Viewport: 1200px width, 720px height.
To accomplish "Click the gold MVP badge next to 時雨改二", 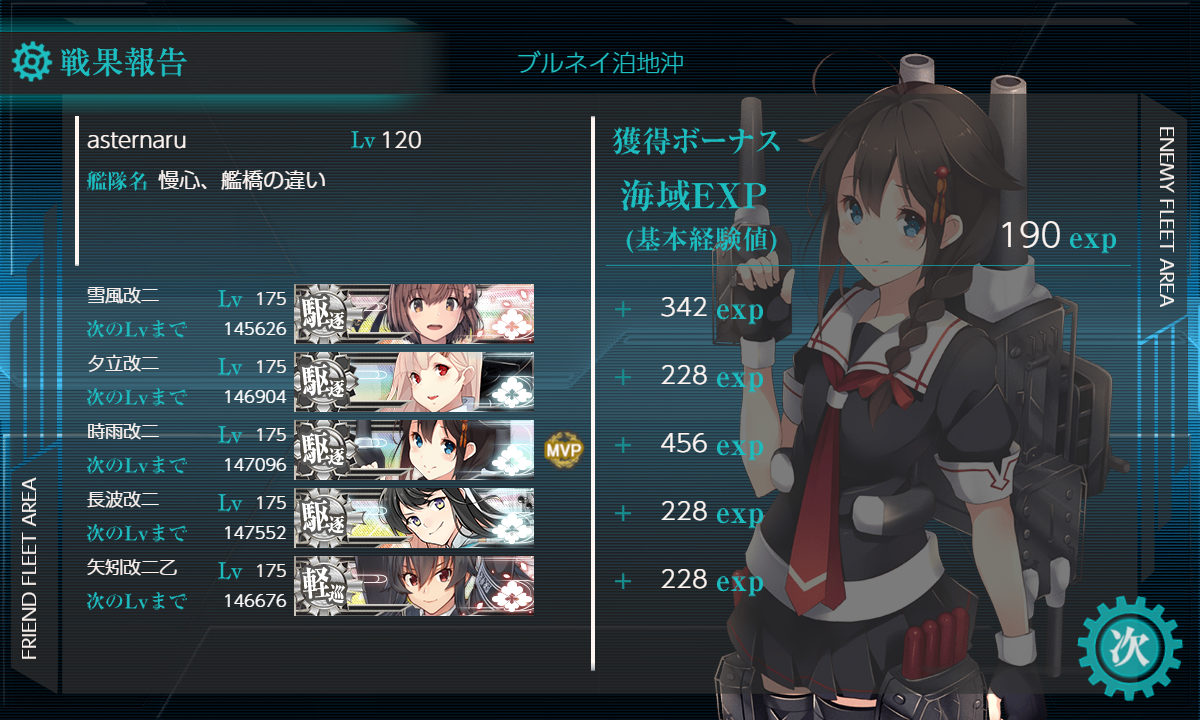I will 563,451.
